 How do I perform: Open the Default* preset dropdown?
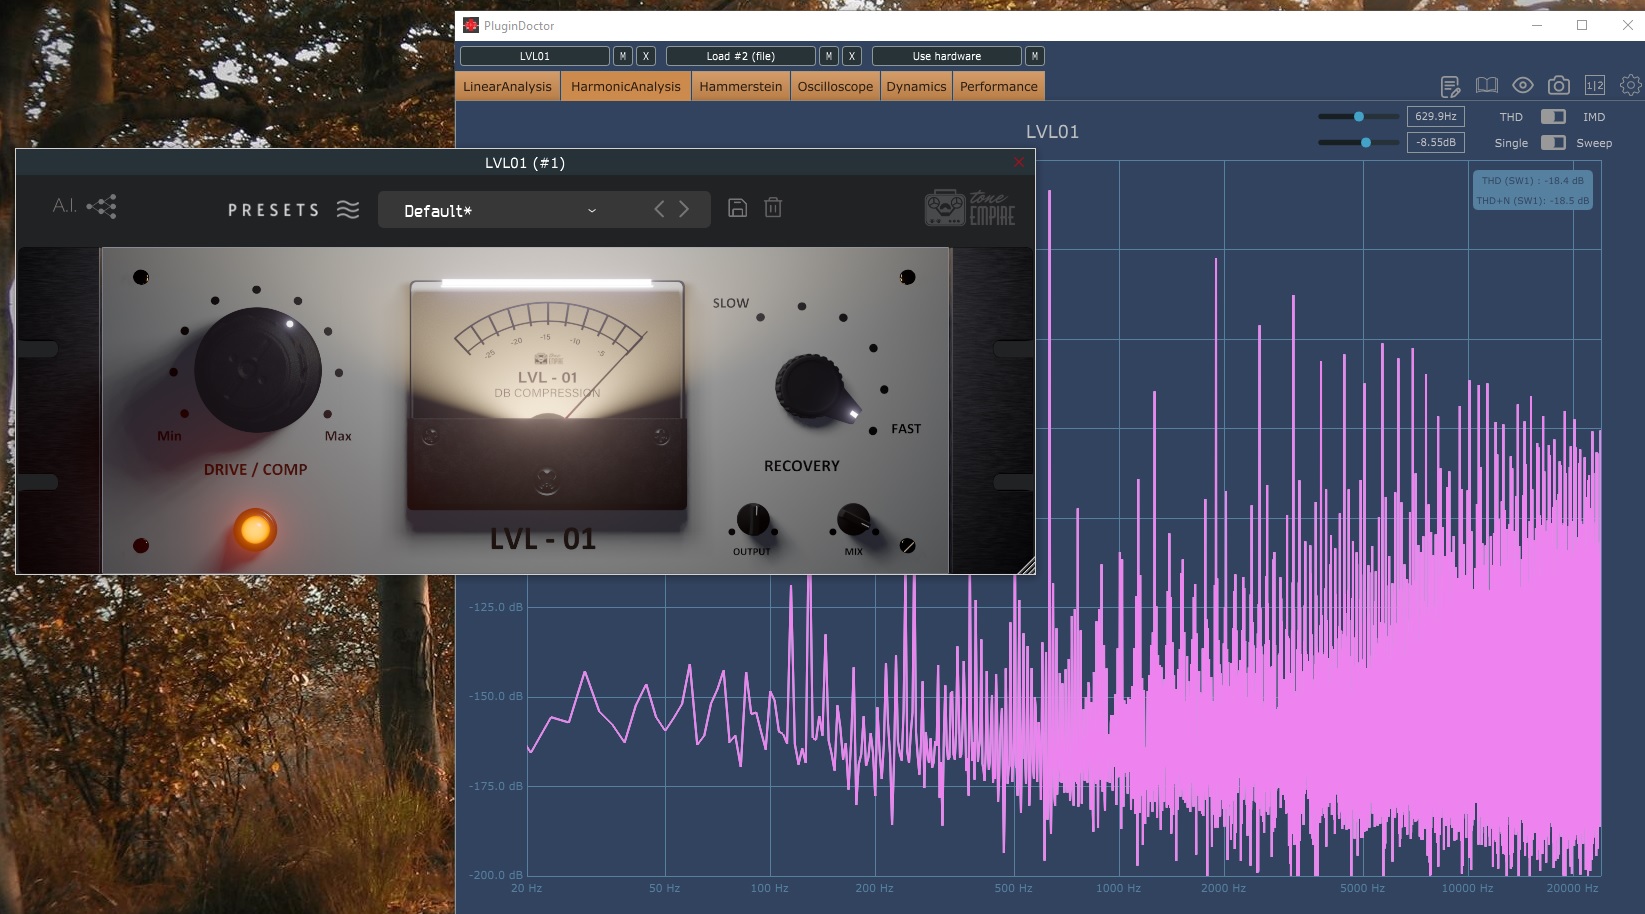click(x=500, y=210)
